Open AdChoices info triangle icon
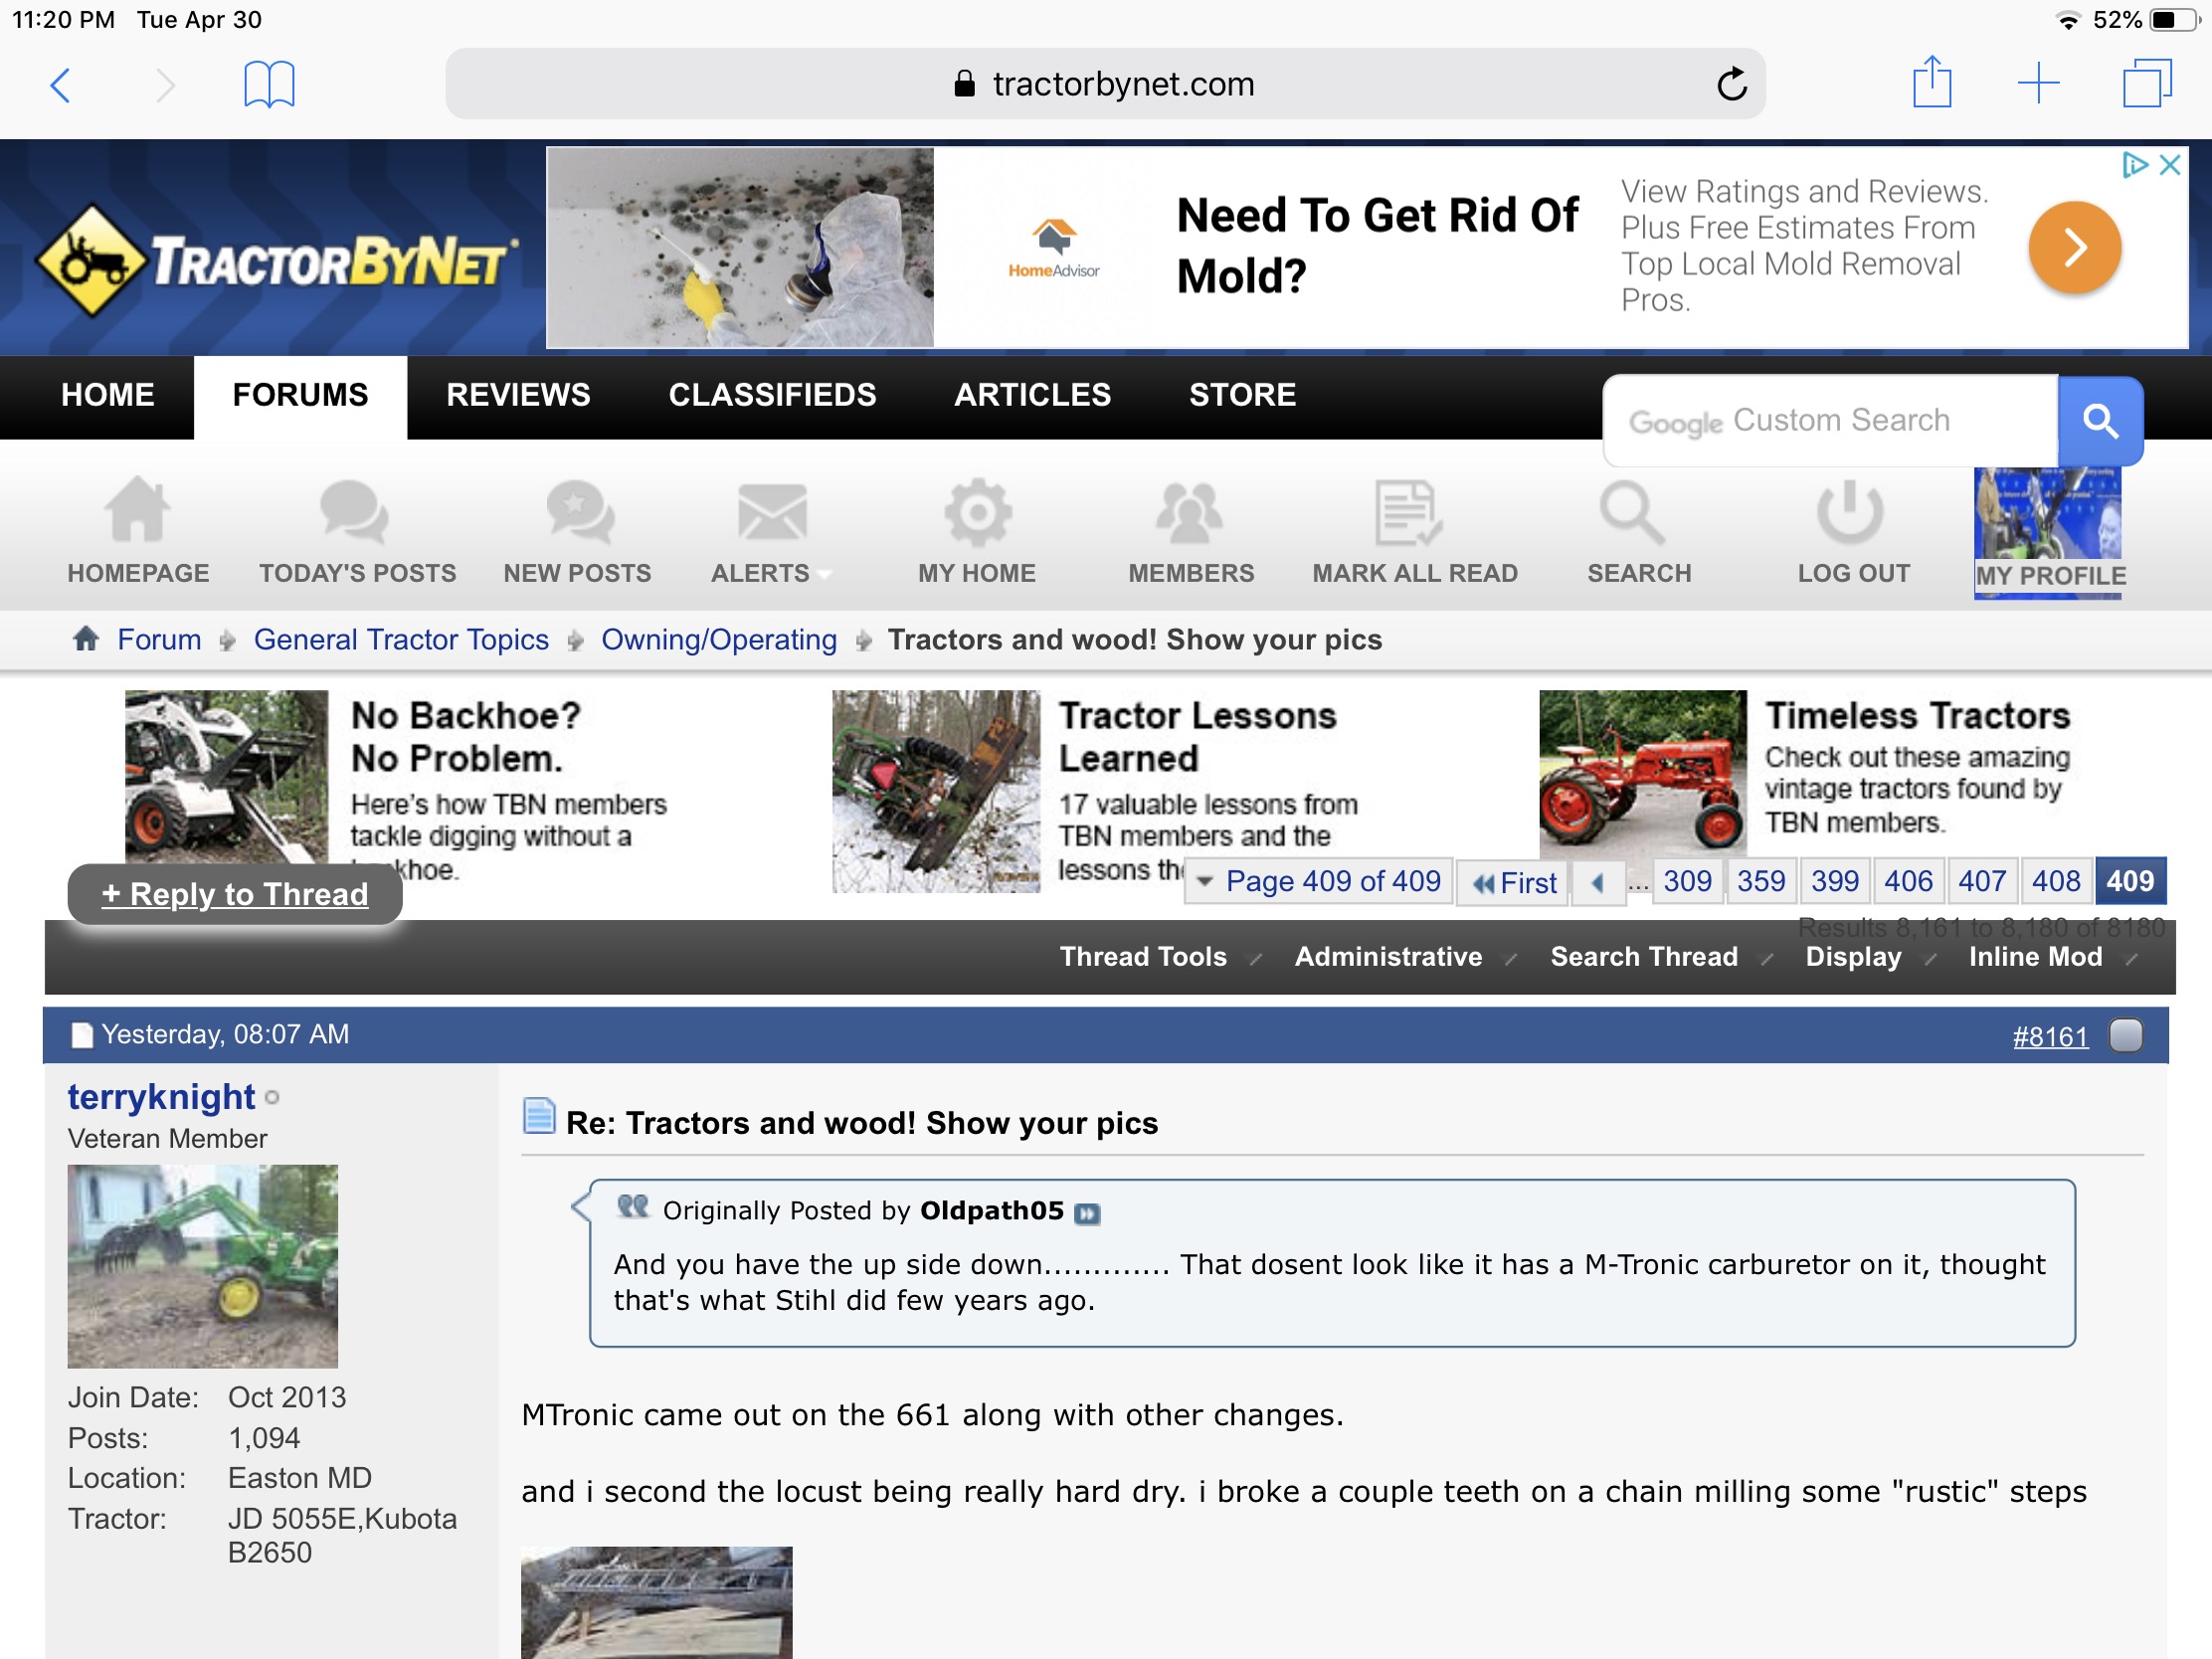This screenshot has height=1659, width=2212. [2135, 165]
